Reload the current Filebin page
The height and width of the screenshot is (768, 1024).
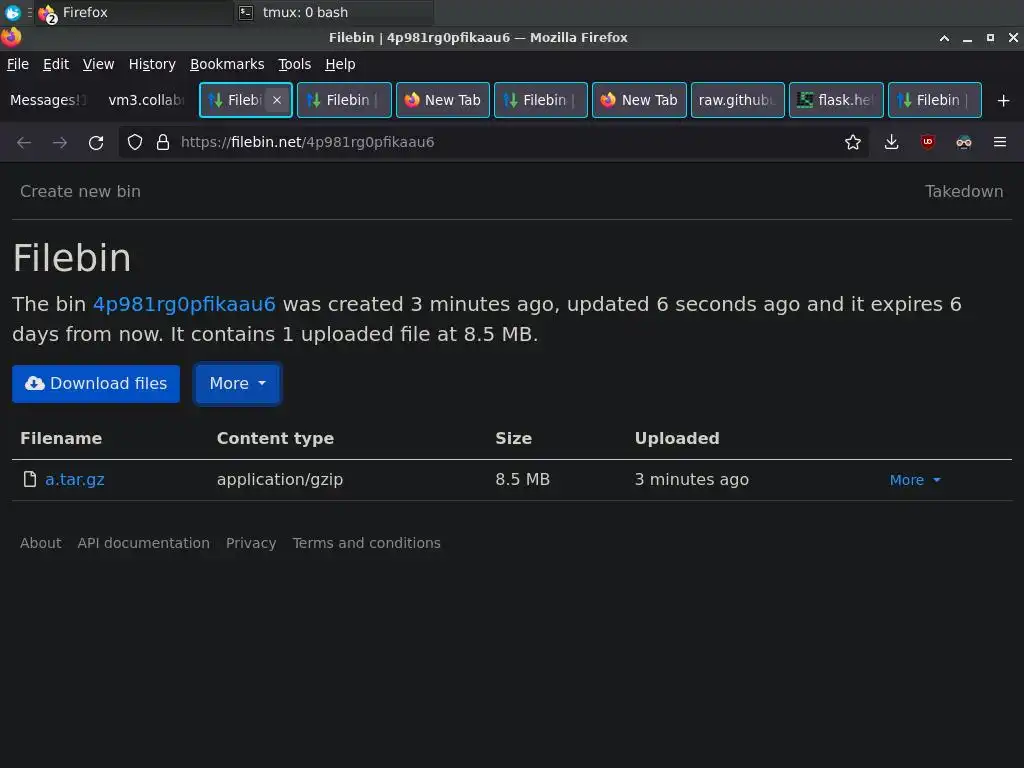(96, 142)
